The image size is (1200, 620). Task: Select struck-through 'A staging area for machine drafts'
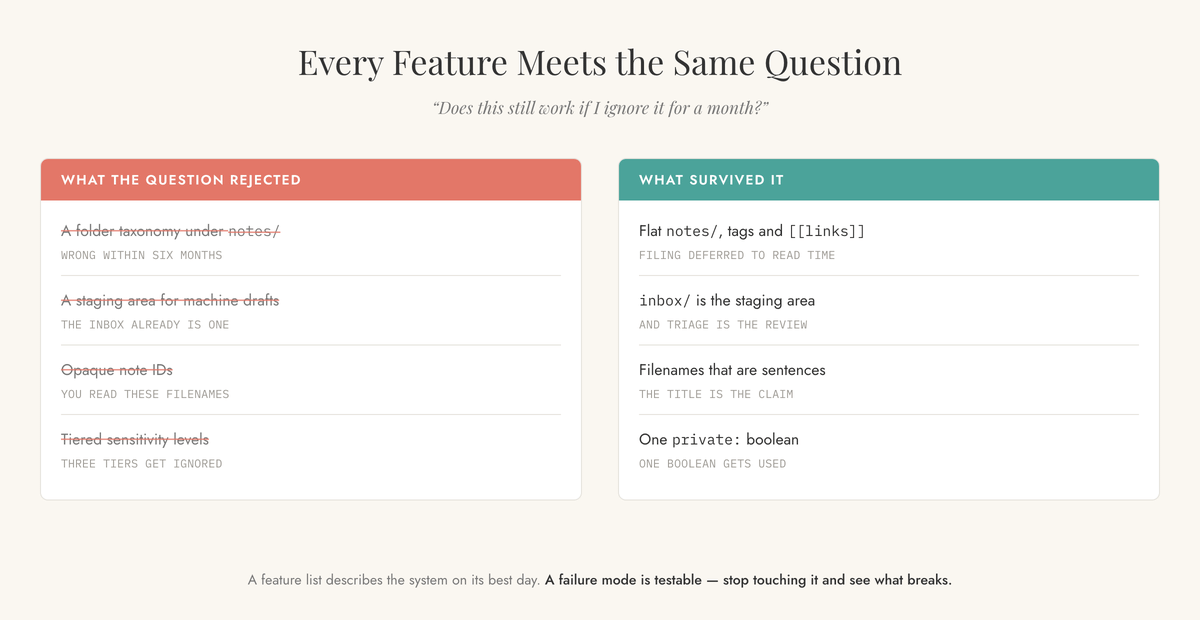coord(170,300)
